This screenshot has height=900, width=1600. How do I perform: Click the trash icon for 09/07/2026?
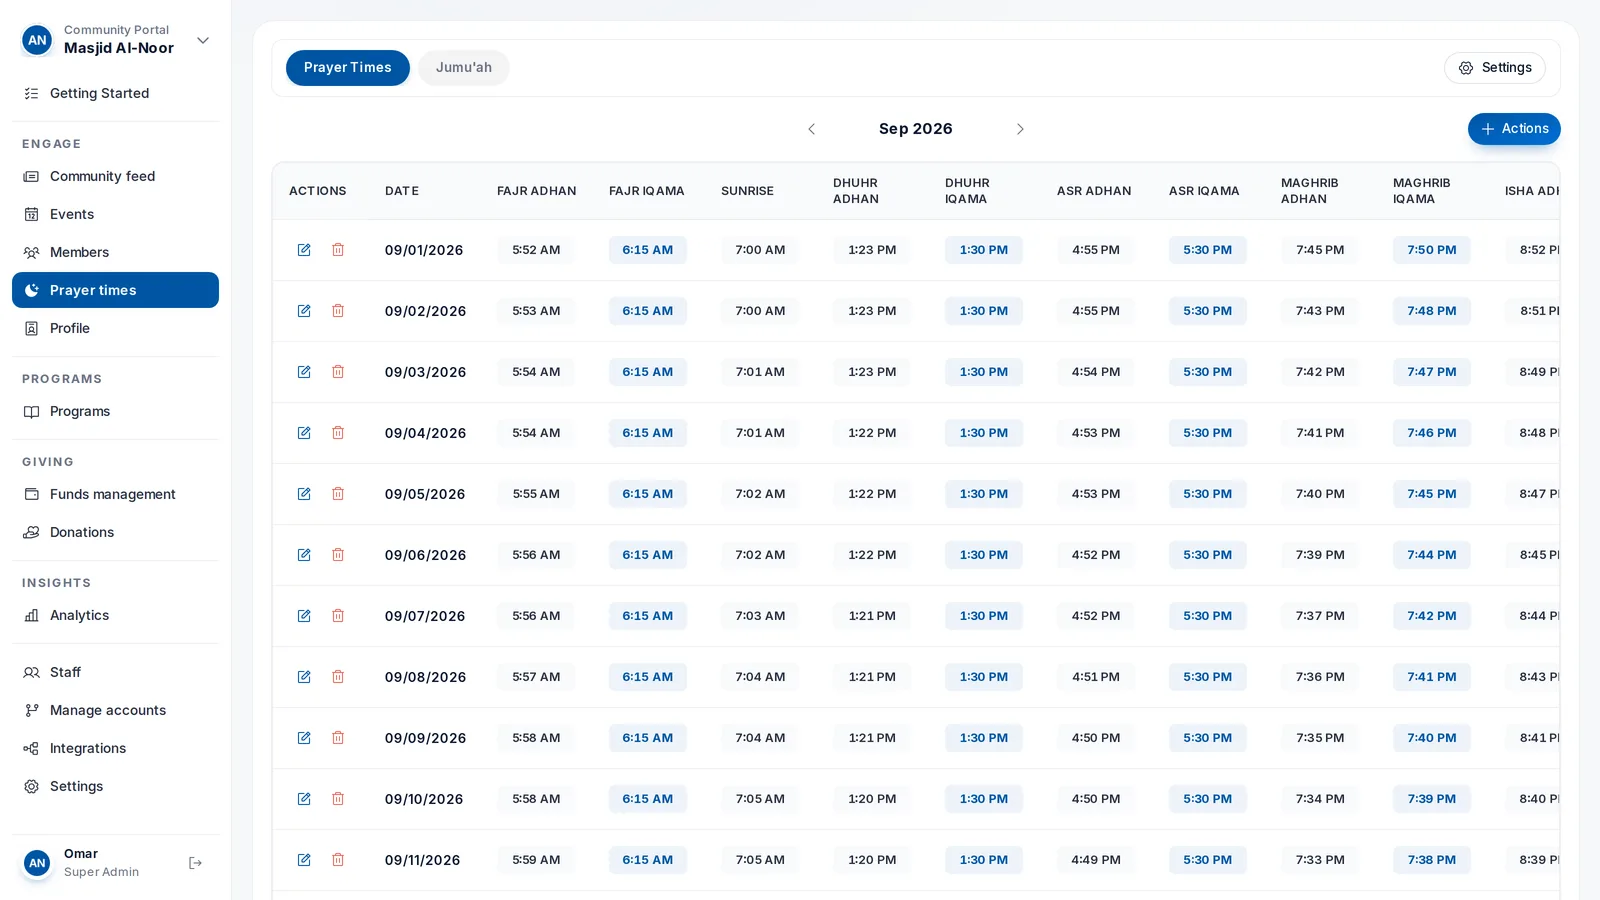[x=338, y=616]
